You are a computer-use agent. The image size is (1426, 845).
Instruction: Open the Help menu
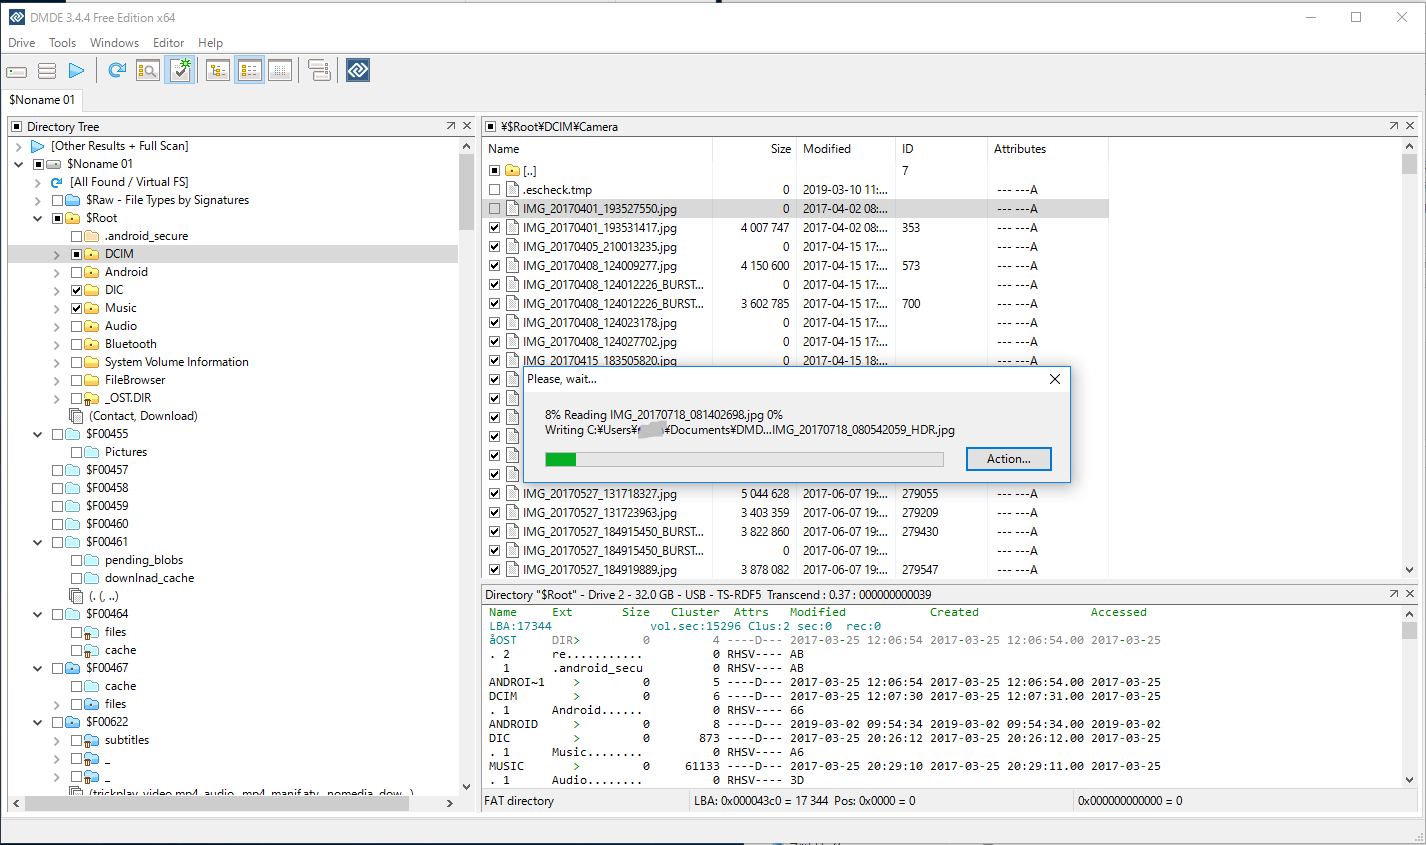[x=210, y=43]
